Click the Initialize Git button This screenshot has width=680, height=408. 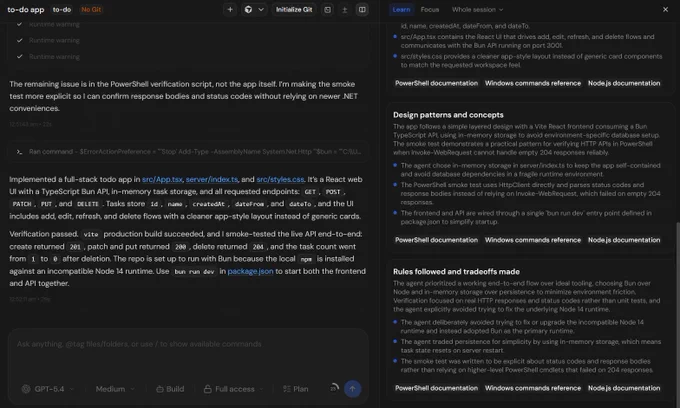point(294,10)
